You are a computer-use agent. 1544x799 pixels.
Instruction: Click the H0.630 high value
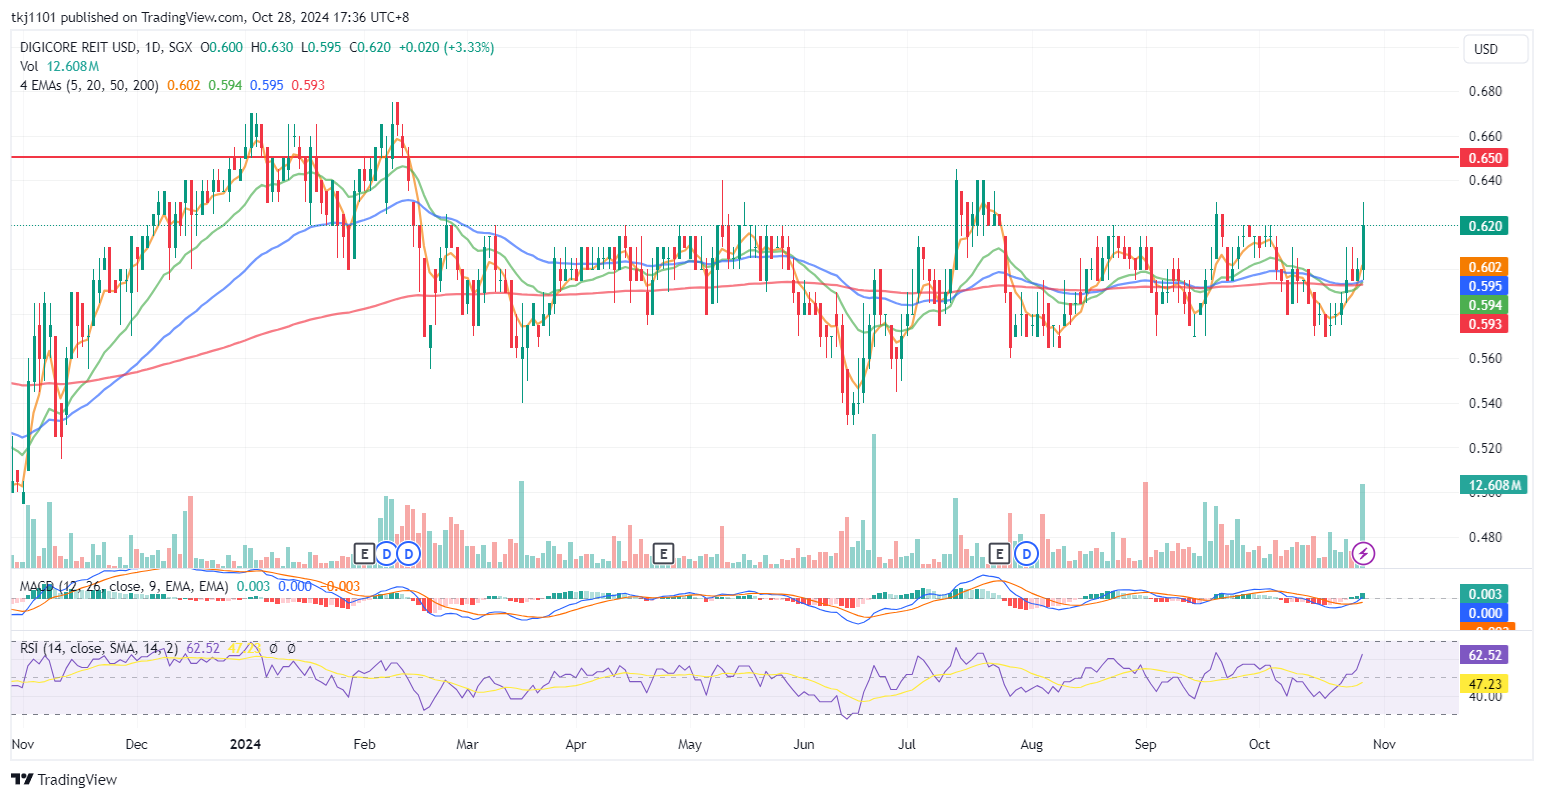[272, 47]
